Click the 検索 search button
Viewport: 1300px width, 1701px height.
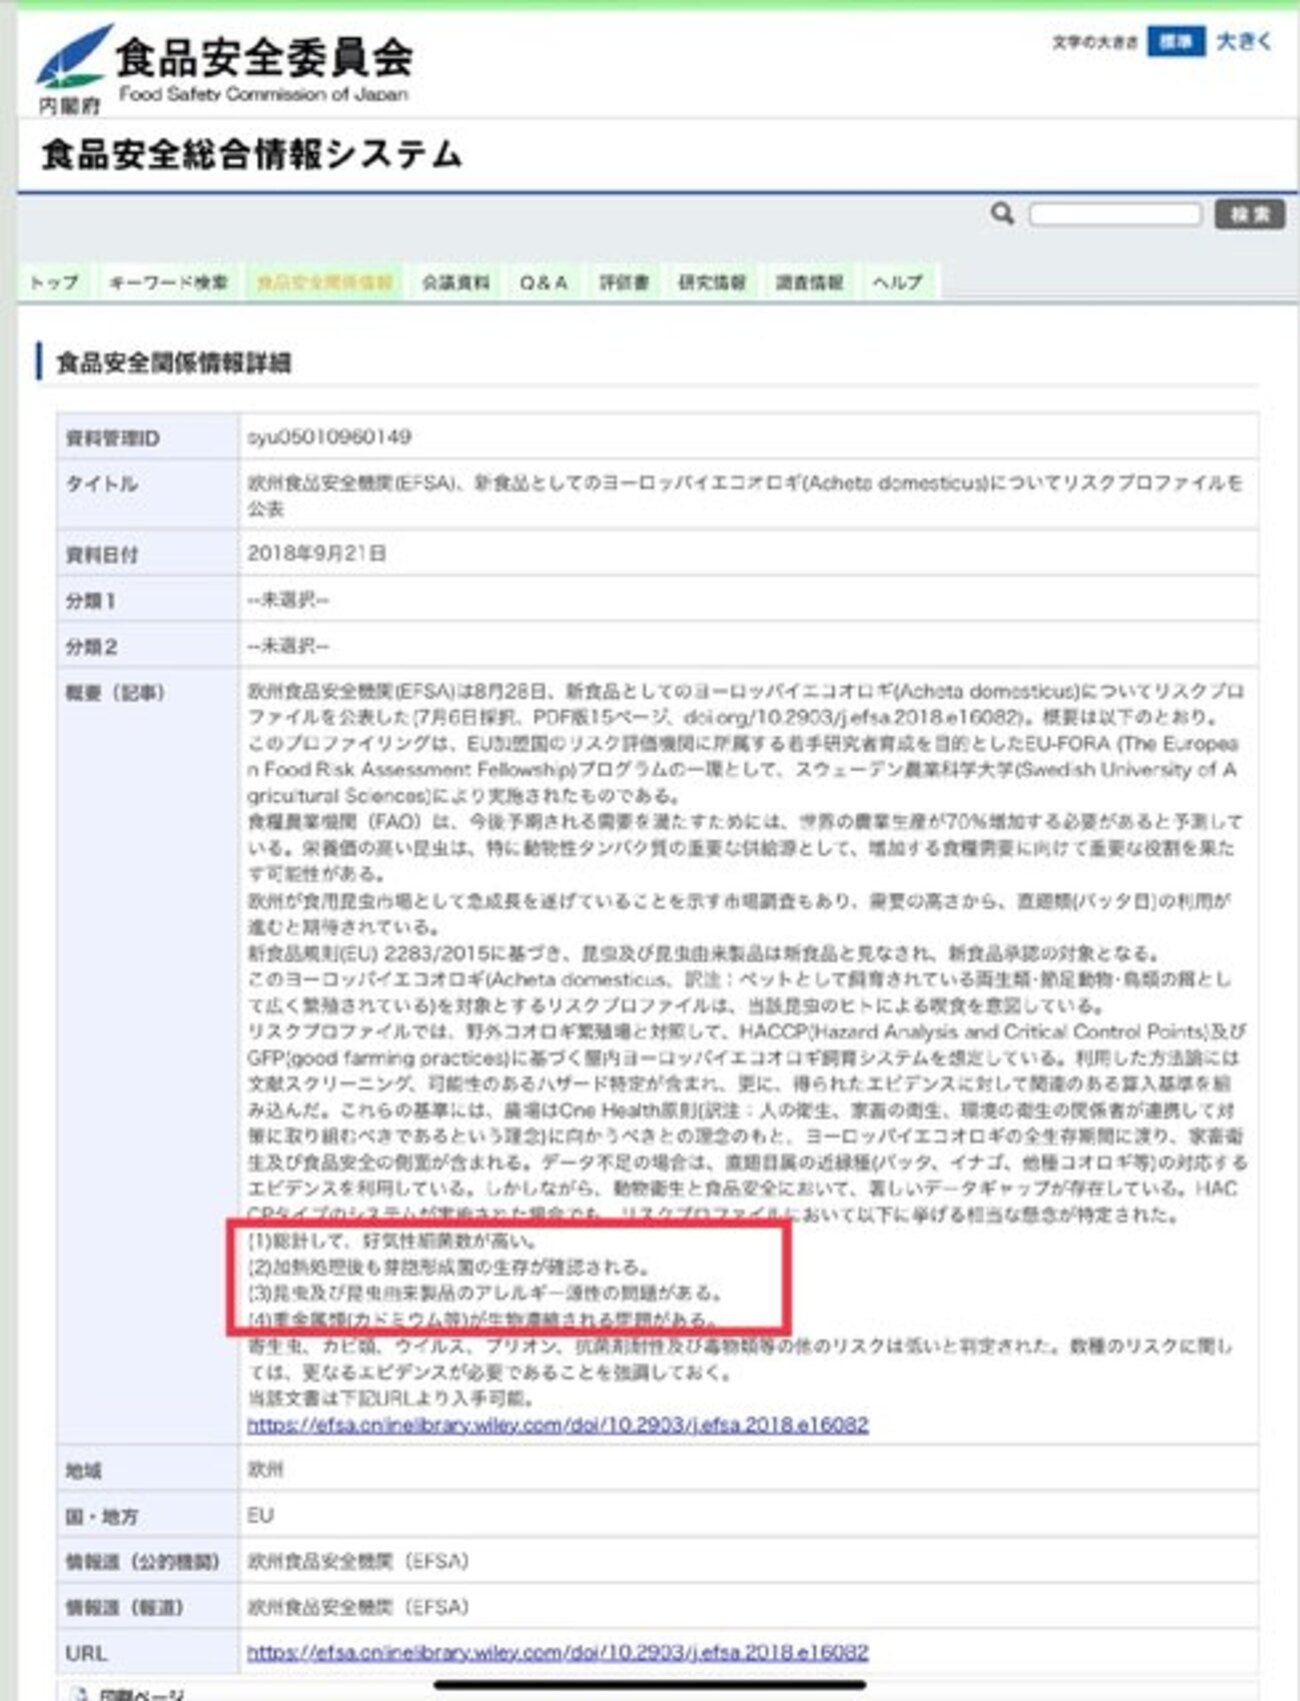click(1250, 214)
